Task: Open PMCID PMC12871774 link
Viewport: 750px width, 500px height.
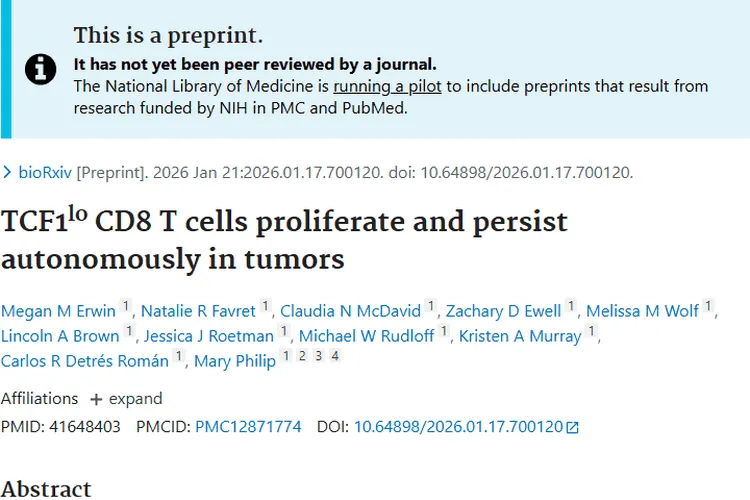Action: (x=248, y=427)
